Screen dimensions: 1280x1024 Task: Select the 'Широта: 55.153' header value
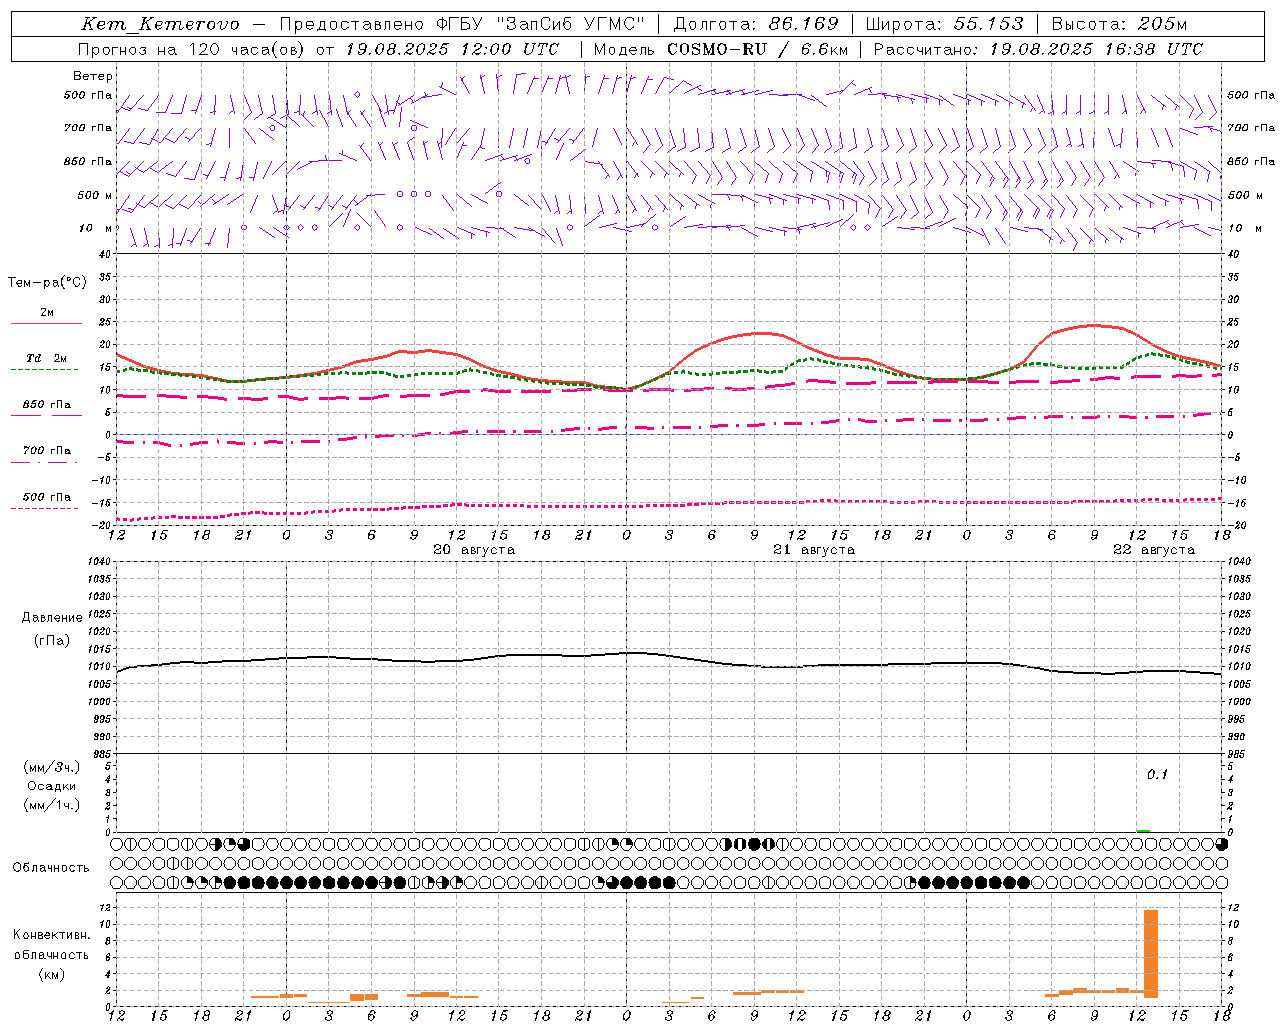(944, 24)
